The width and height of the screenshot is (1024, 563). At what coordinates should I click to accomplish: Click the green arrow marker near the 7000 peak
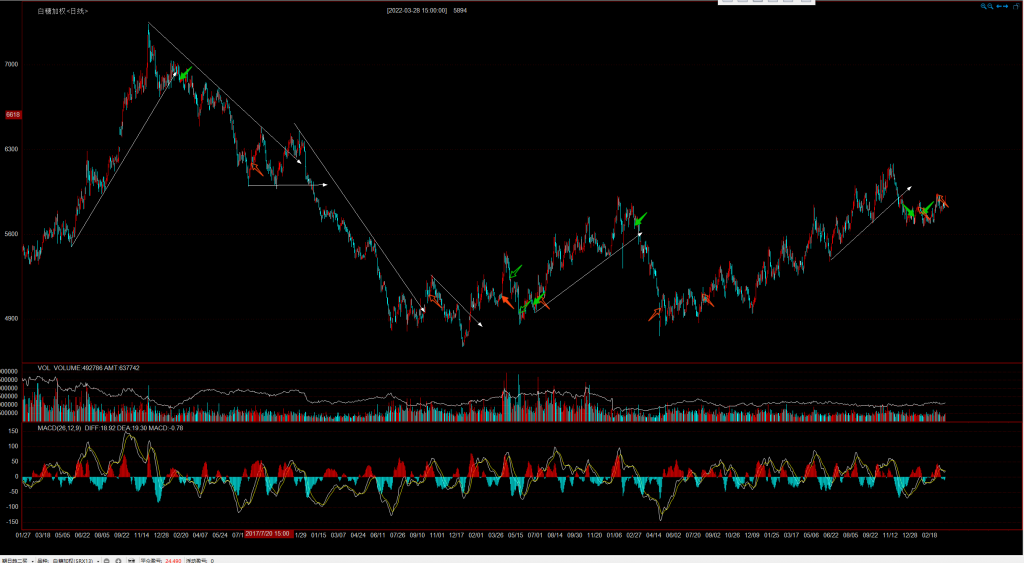click(185, 72)
